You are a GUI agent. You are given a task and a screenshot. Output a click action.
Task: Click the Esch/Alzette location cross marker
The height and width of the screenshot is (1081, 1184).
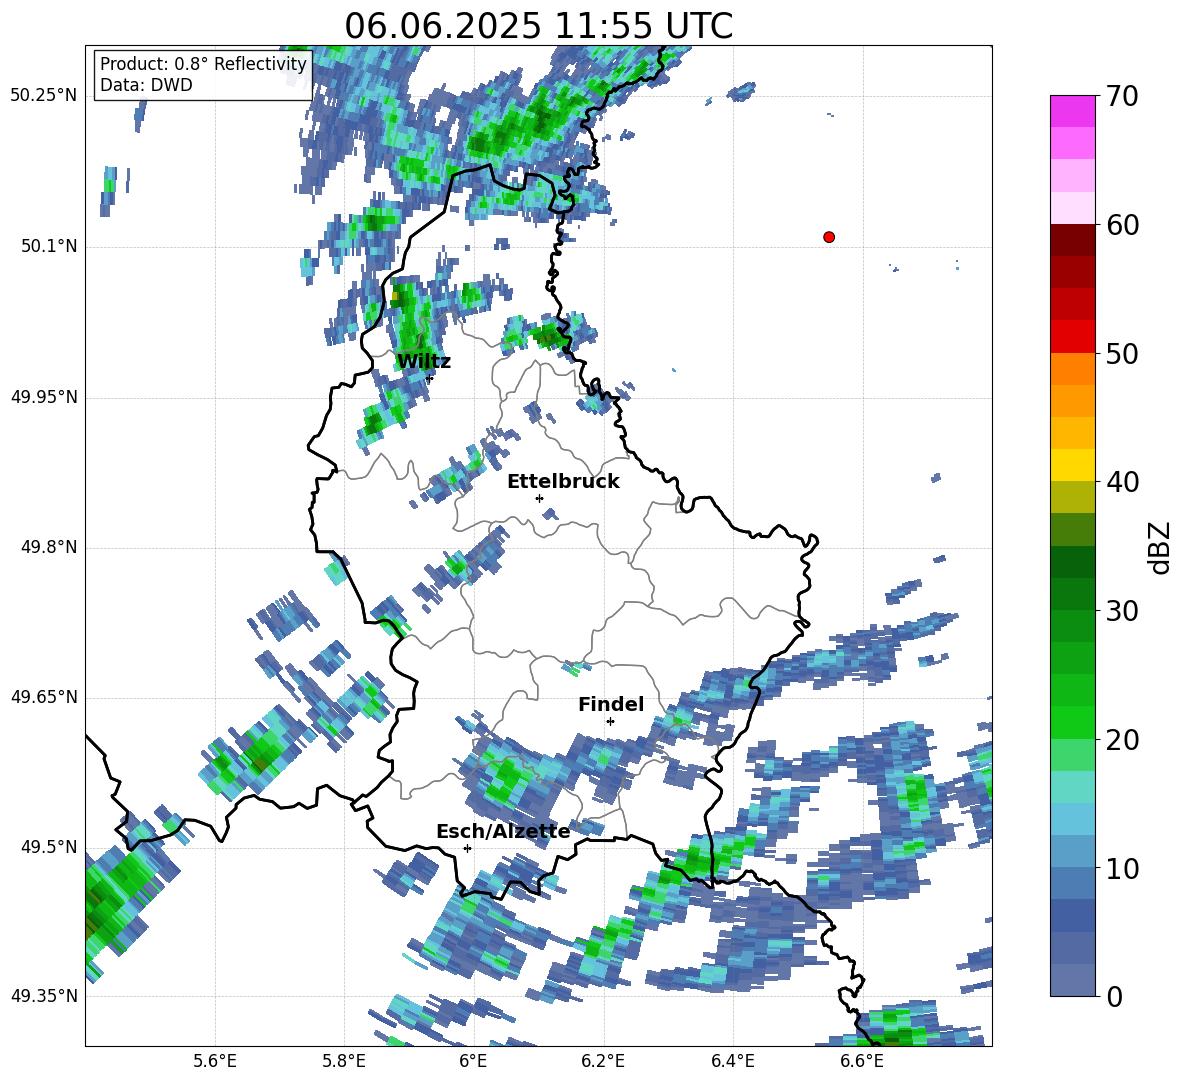click(467, 848)
